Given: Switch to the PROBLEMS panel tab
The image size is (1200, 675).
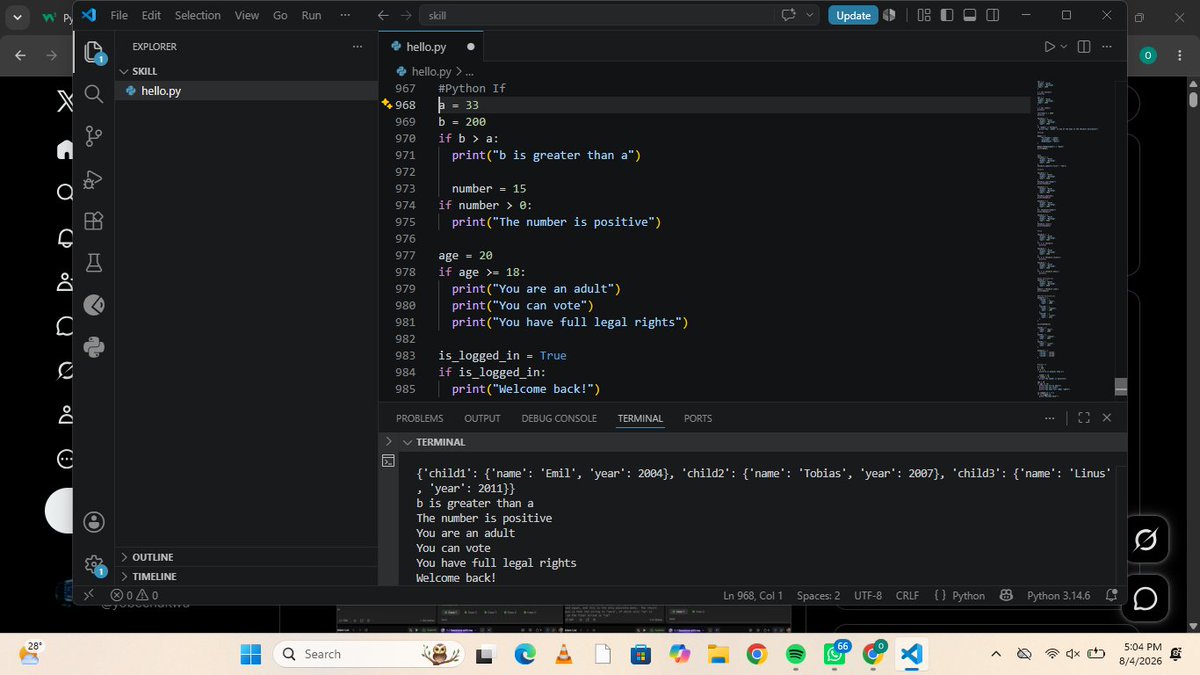Looking at the screenshot, I should [420, 418].
